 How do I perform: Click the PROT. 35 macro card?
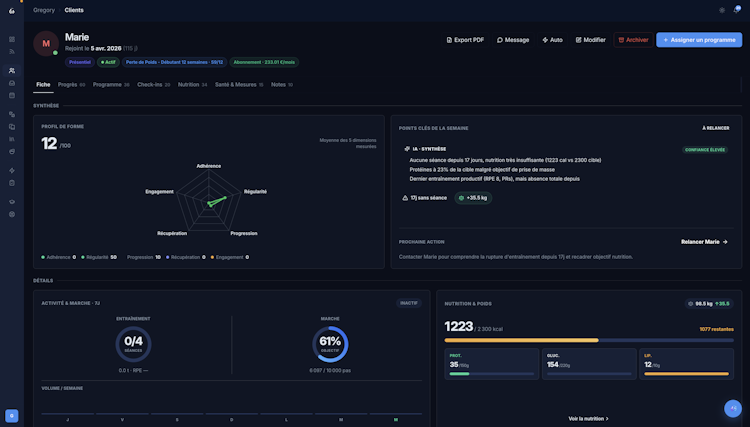492,364
